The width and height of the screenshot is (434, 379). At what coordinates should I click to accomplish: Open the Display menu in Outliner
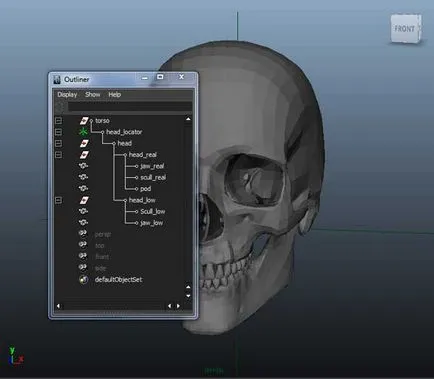click(x=67, y=95)
